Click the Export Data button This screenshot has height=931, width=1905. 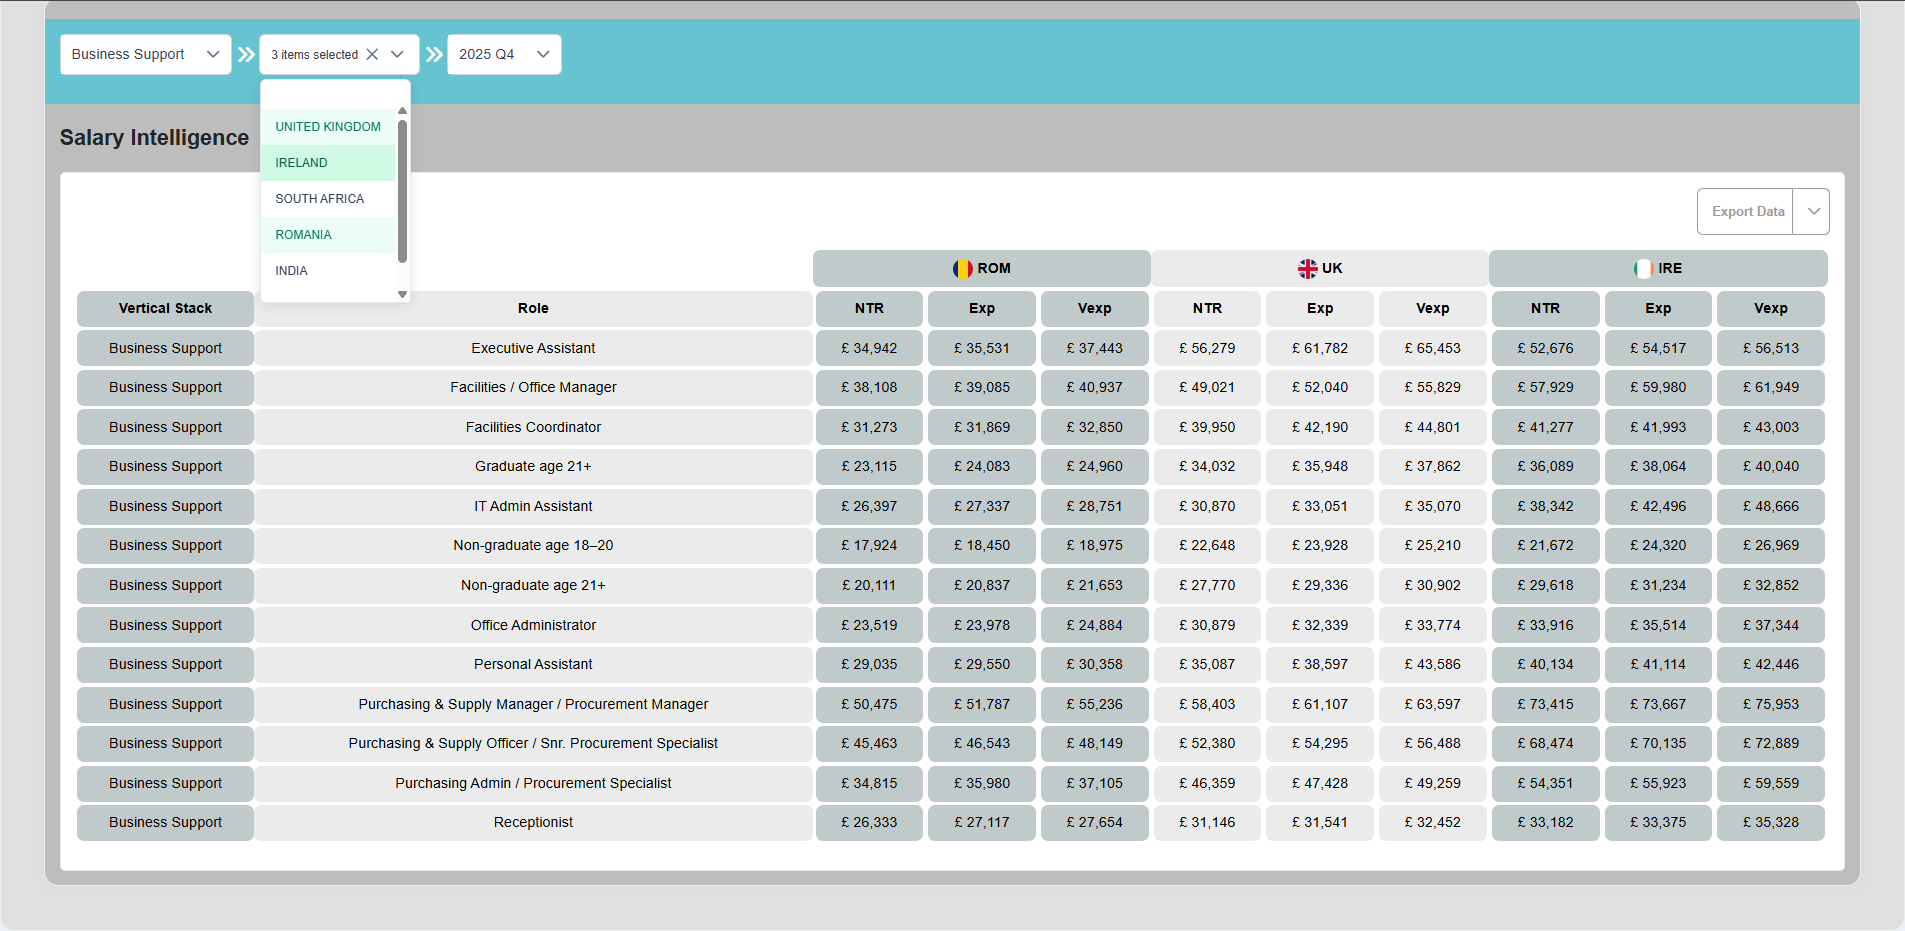tap(1747, 212)
